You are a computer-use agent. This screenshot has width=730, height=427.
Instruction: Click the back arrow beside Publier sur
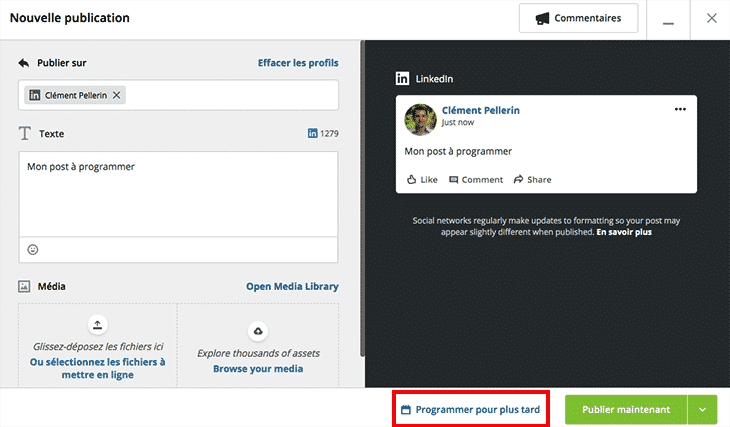pyautogui.click(x=24, y=63)
